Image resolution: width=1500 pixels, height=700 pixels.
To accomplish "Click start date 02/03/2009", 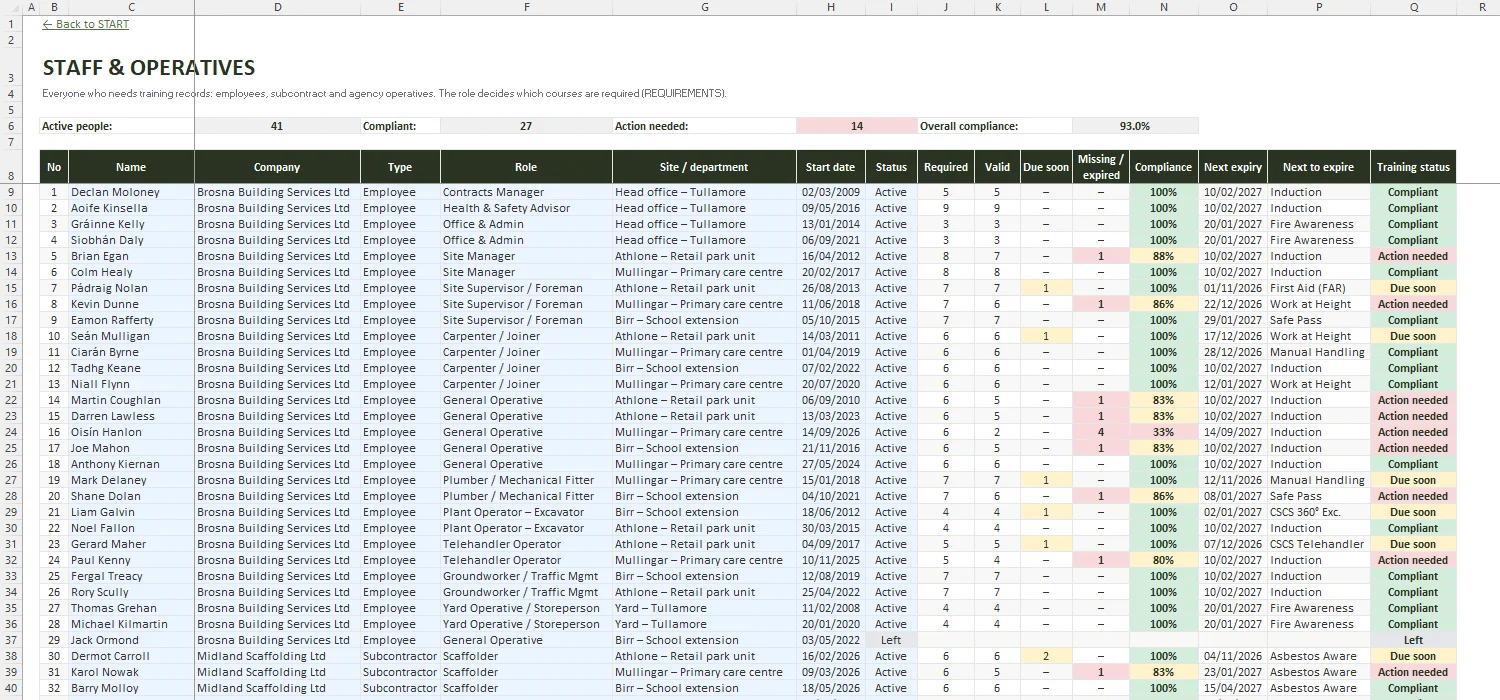I will pyautogui.click(x=831, y=192).
